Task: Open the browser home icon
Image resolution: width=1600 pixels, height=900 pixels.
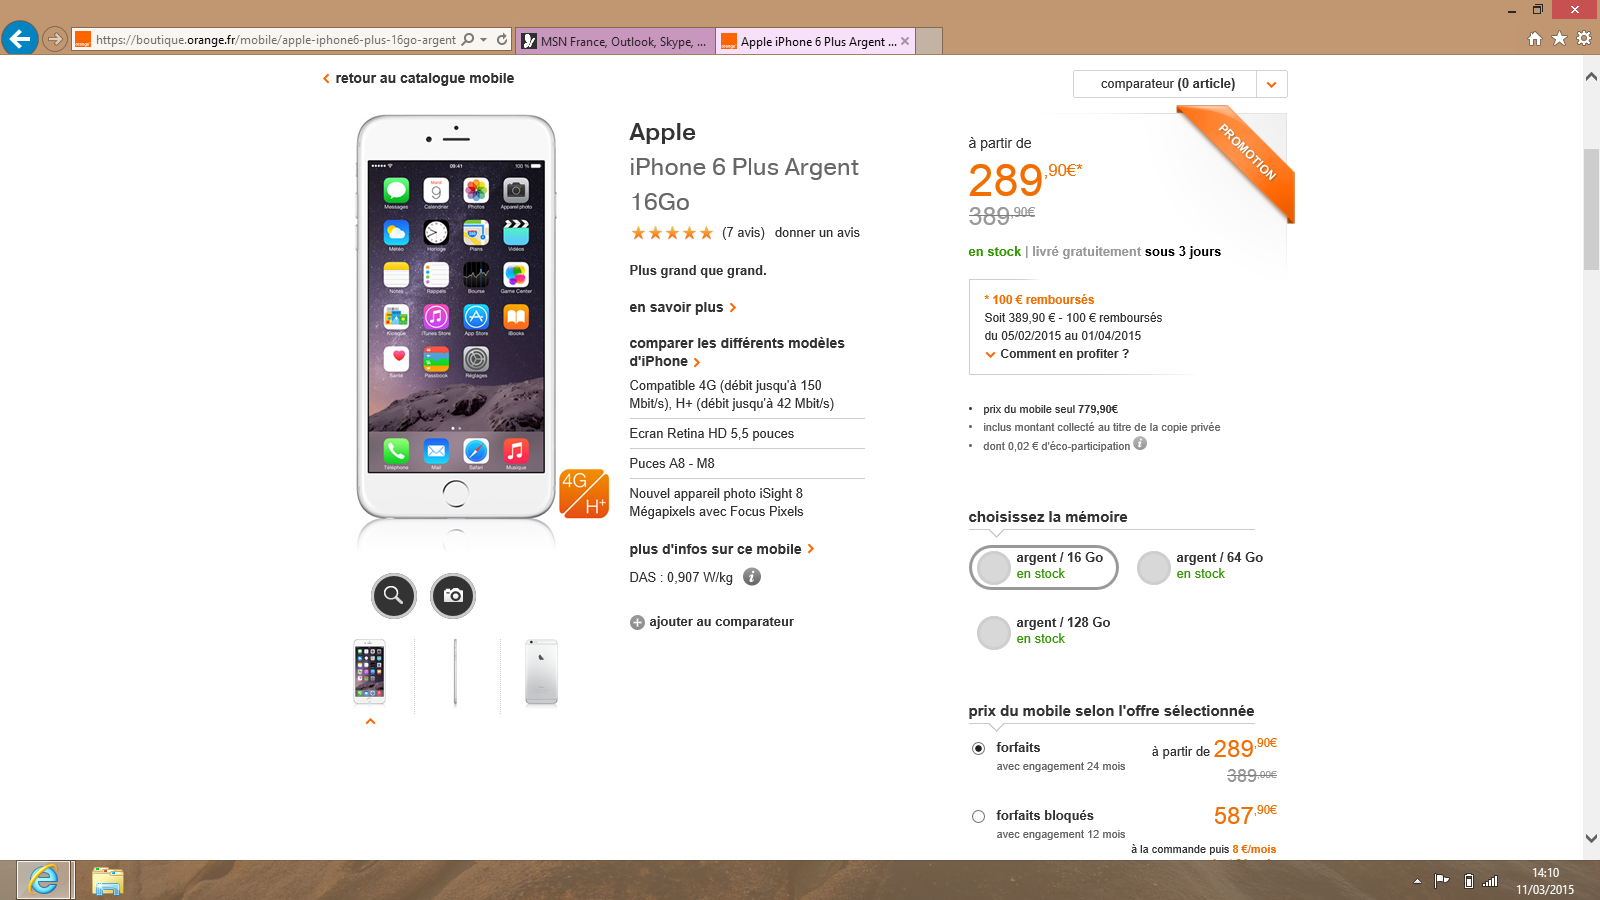Action: coord(1535,39)
